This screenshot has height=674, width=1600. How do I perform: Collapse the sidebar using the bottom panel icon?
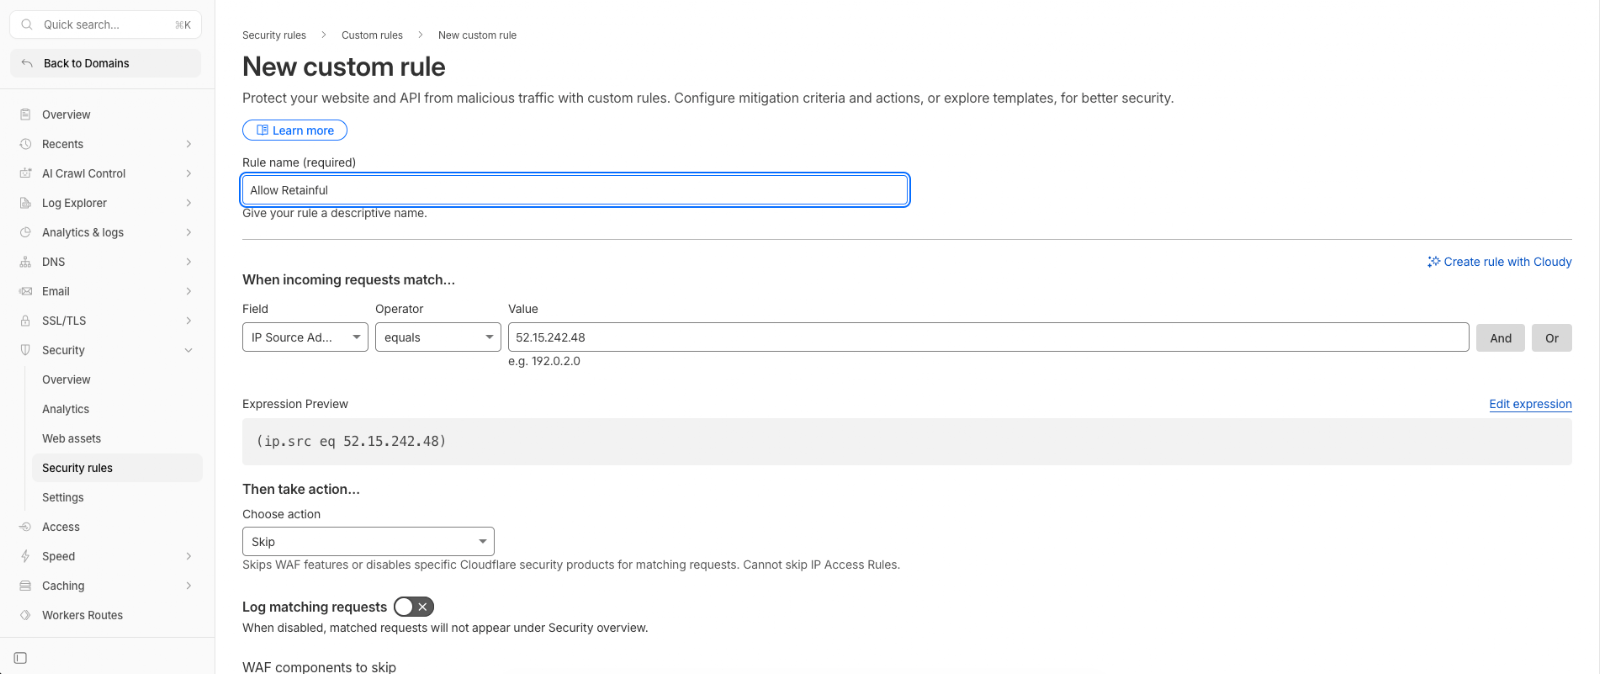click(20, 658)
